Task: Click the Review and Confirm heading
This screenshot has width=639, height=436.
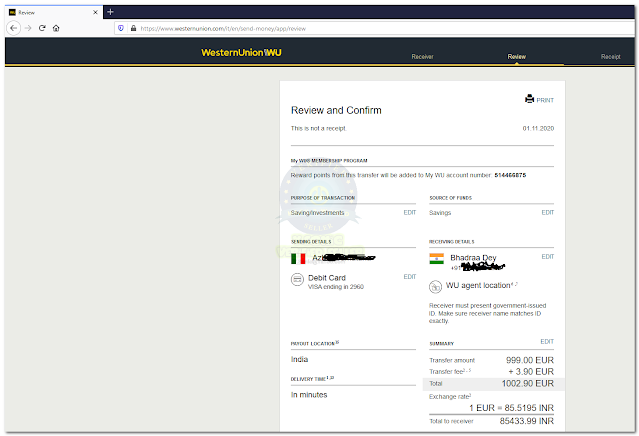Action: click(x=336, y=110)
